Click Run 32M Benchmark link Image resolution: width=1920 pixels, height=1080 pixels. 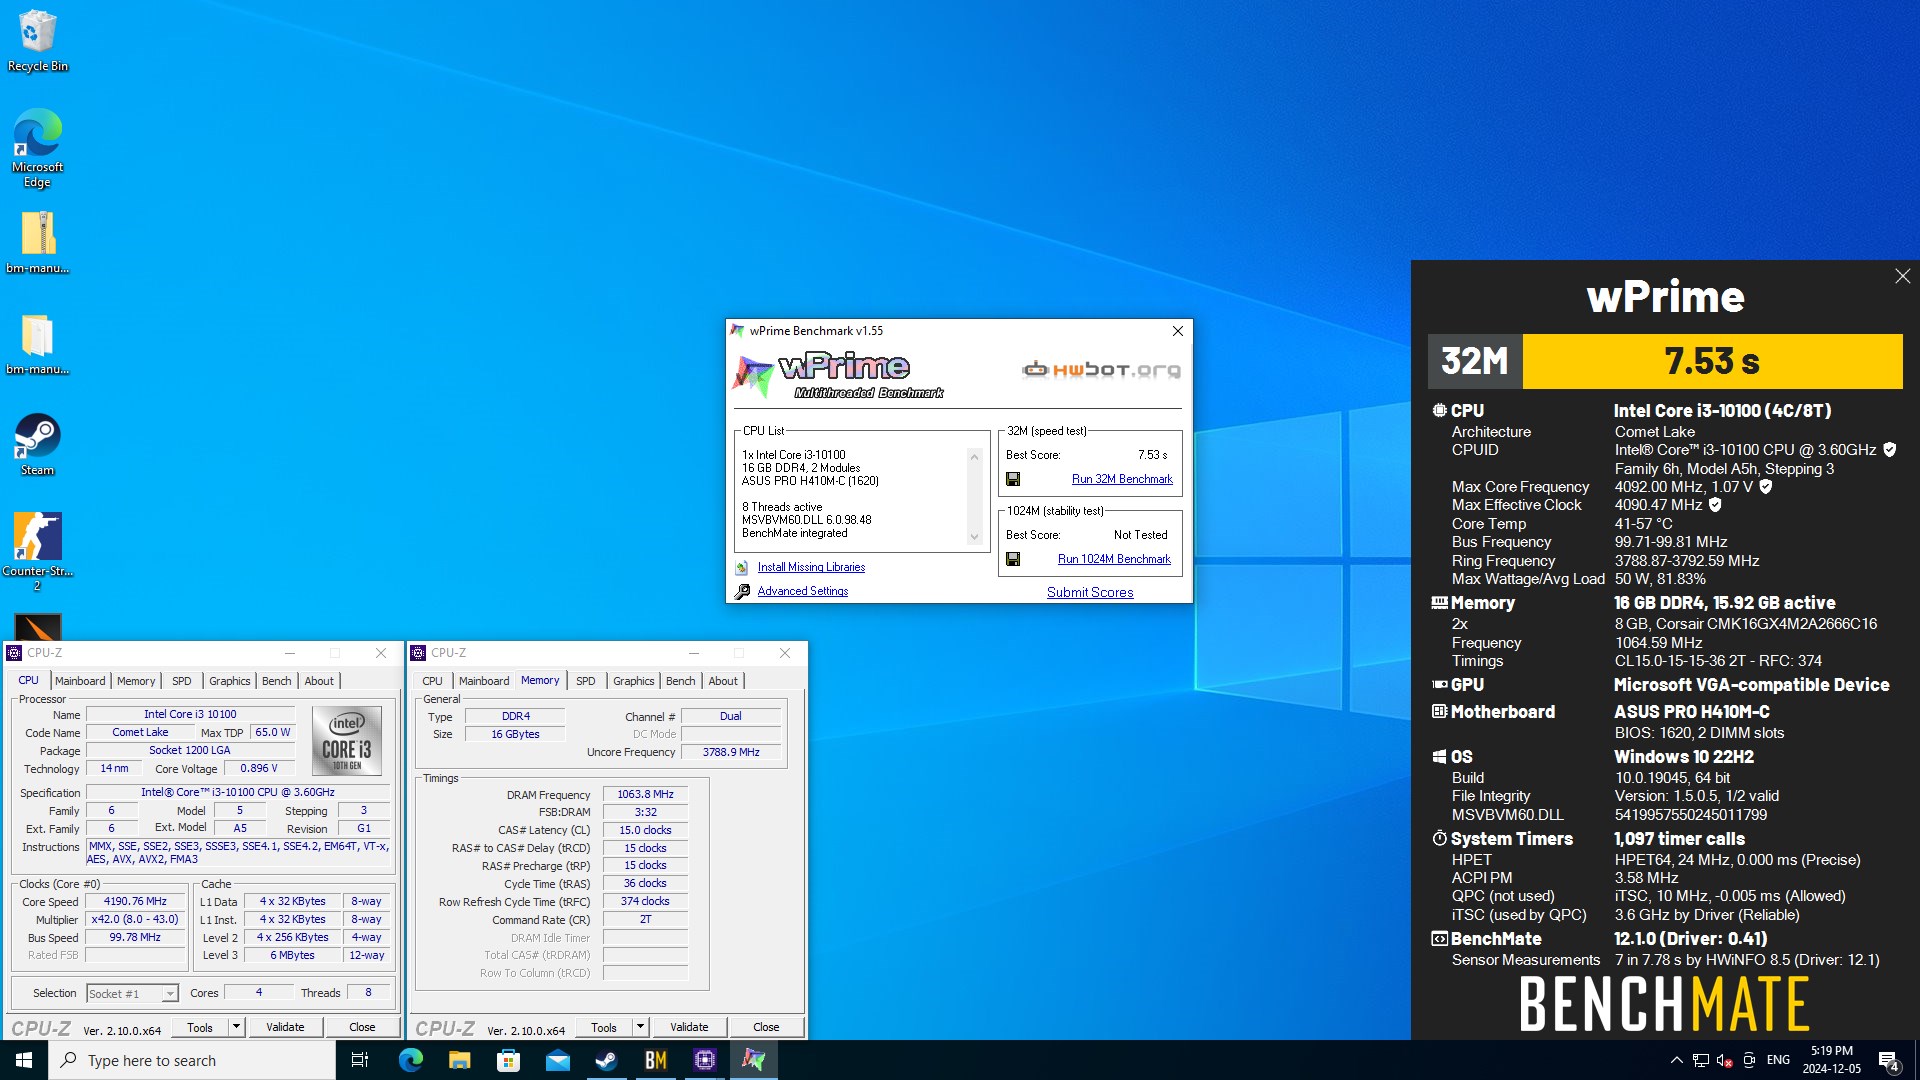coord(1122,479)
